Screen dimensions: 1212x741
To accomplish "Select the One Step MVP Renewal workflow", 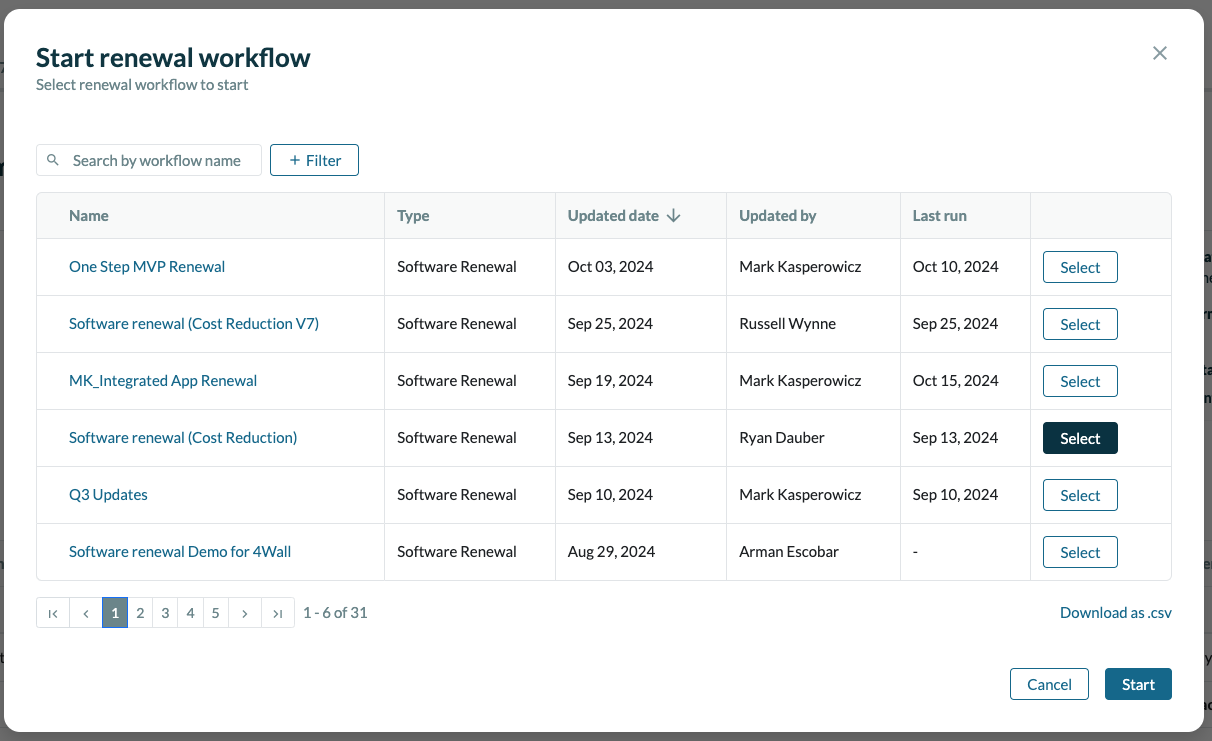I will click(1080, 268).
